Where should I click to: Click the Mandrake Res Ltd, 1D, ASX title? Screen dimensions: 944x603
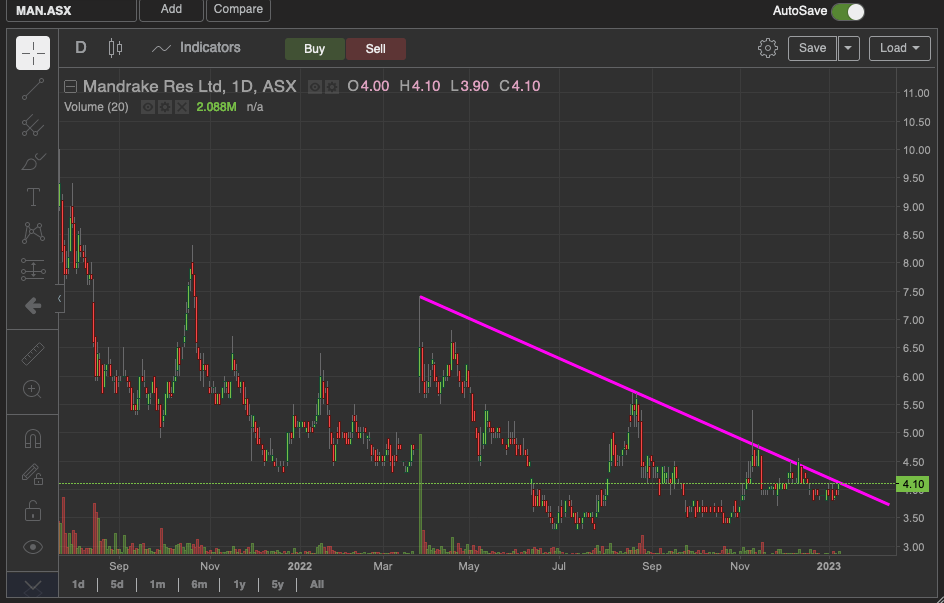click(x=190, y=86)
